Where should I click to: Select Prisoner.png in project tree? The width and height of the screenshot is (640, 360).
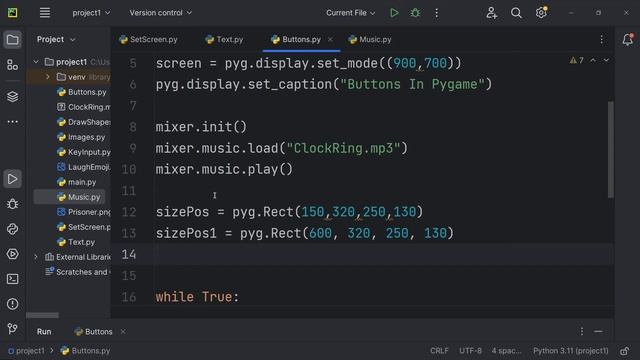coord(84,212)
